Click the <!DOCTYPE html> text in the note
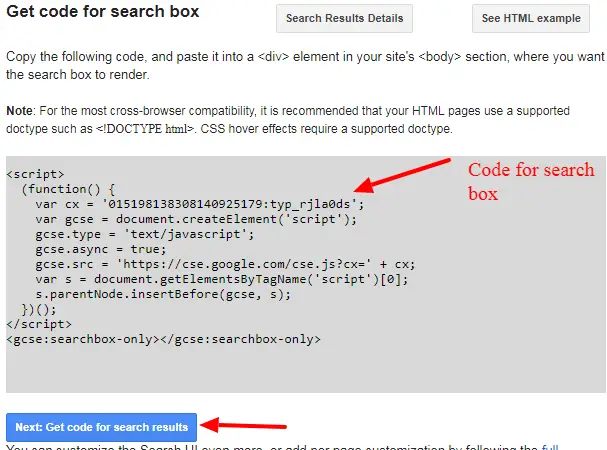This screenshot has height=450, width=607. point(214,129)
